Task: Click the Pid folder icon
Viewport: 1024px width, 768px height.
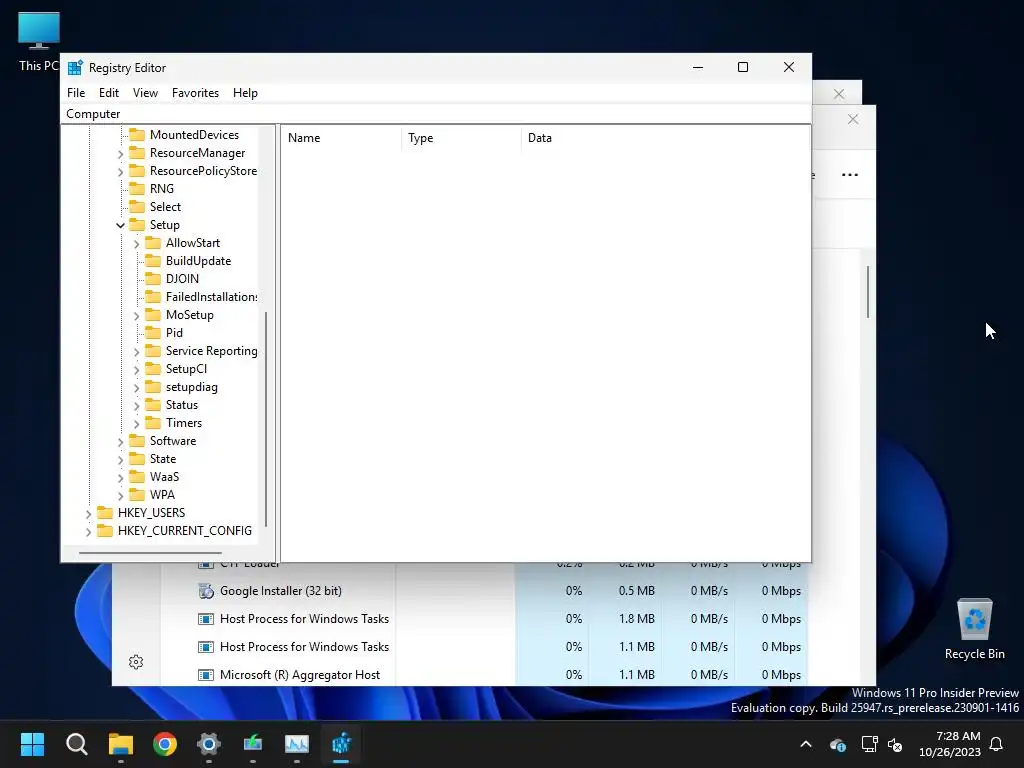Action: pos(153,332)
